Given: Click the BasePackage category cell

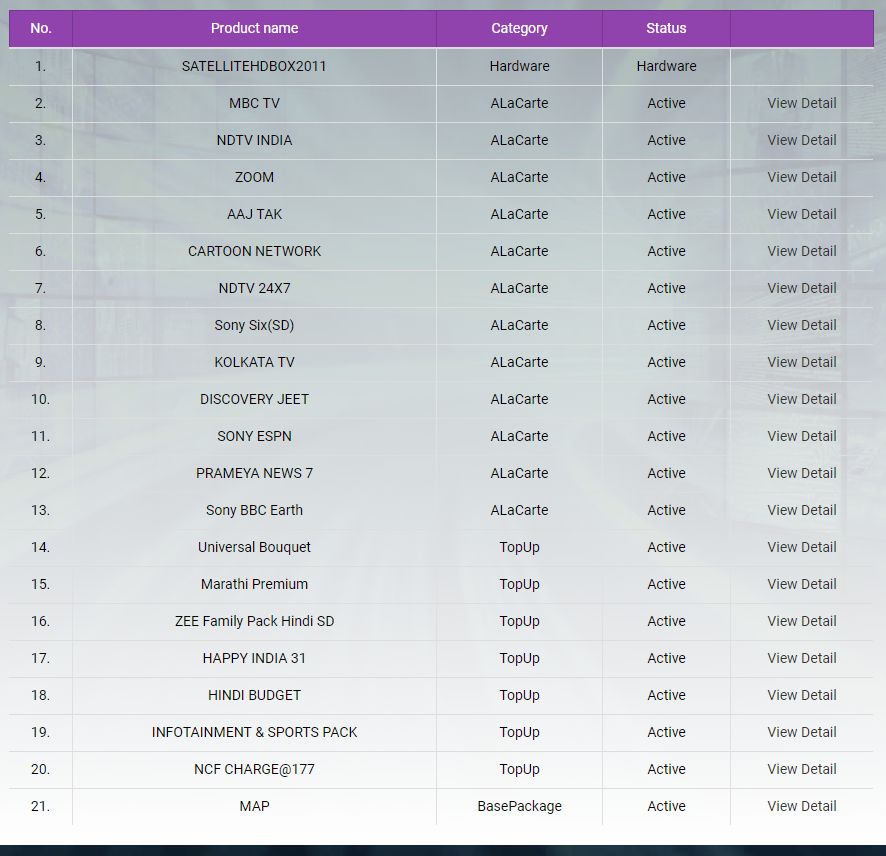Looking at the screenshot, I should point(519,806).
